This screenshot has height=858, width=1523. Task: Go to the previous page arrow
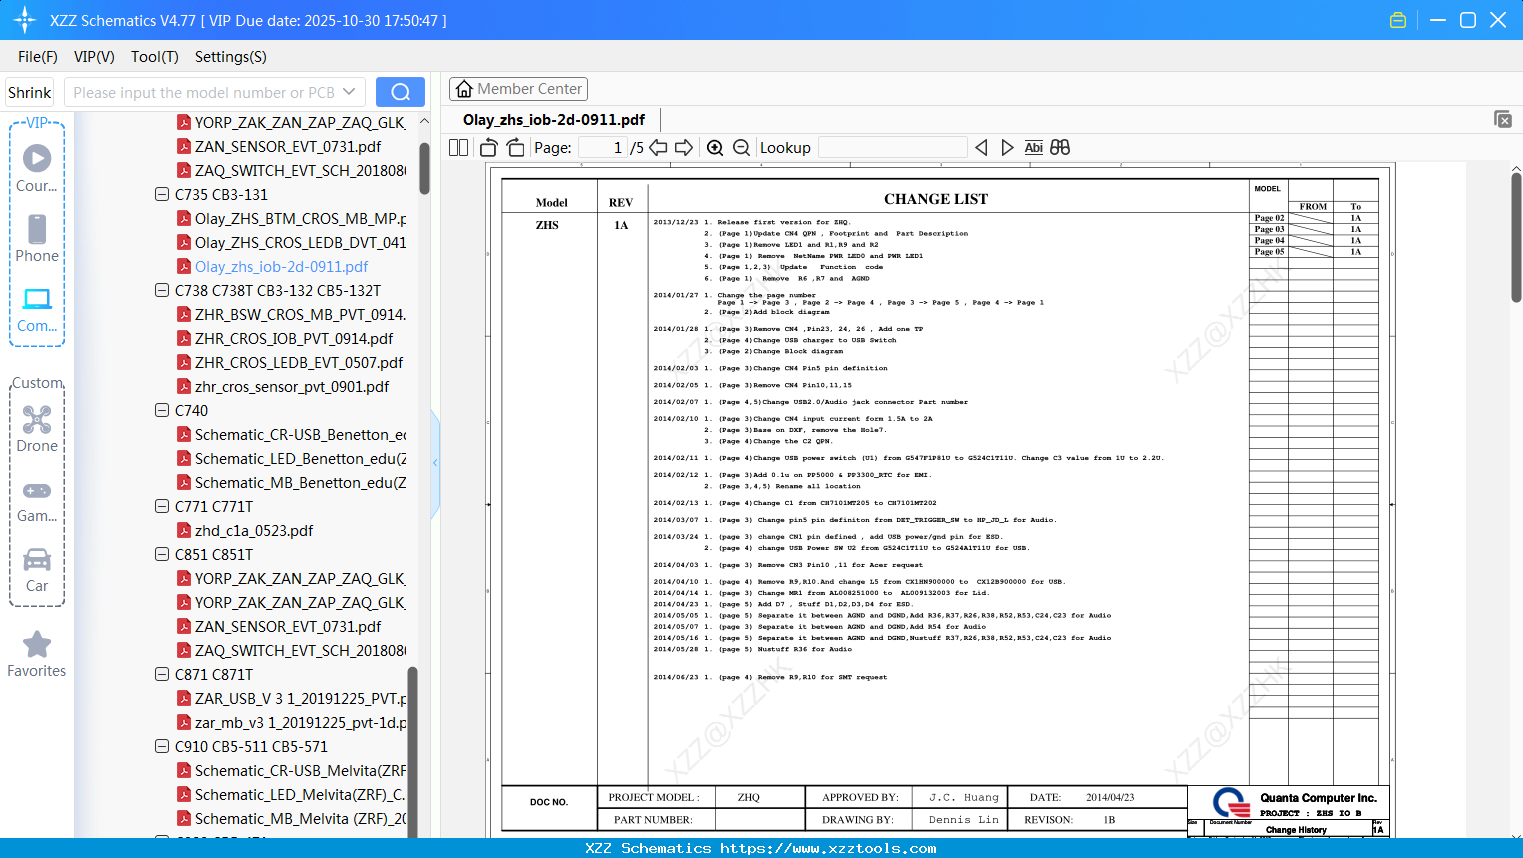pos(658,148)
